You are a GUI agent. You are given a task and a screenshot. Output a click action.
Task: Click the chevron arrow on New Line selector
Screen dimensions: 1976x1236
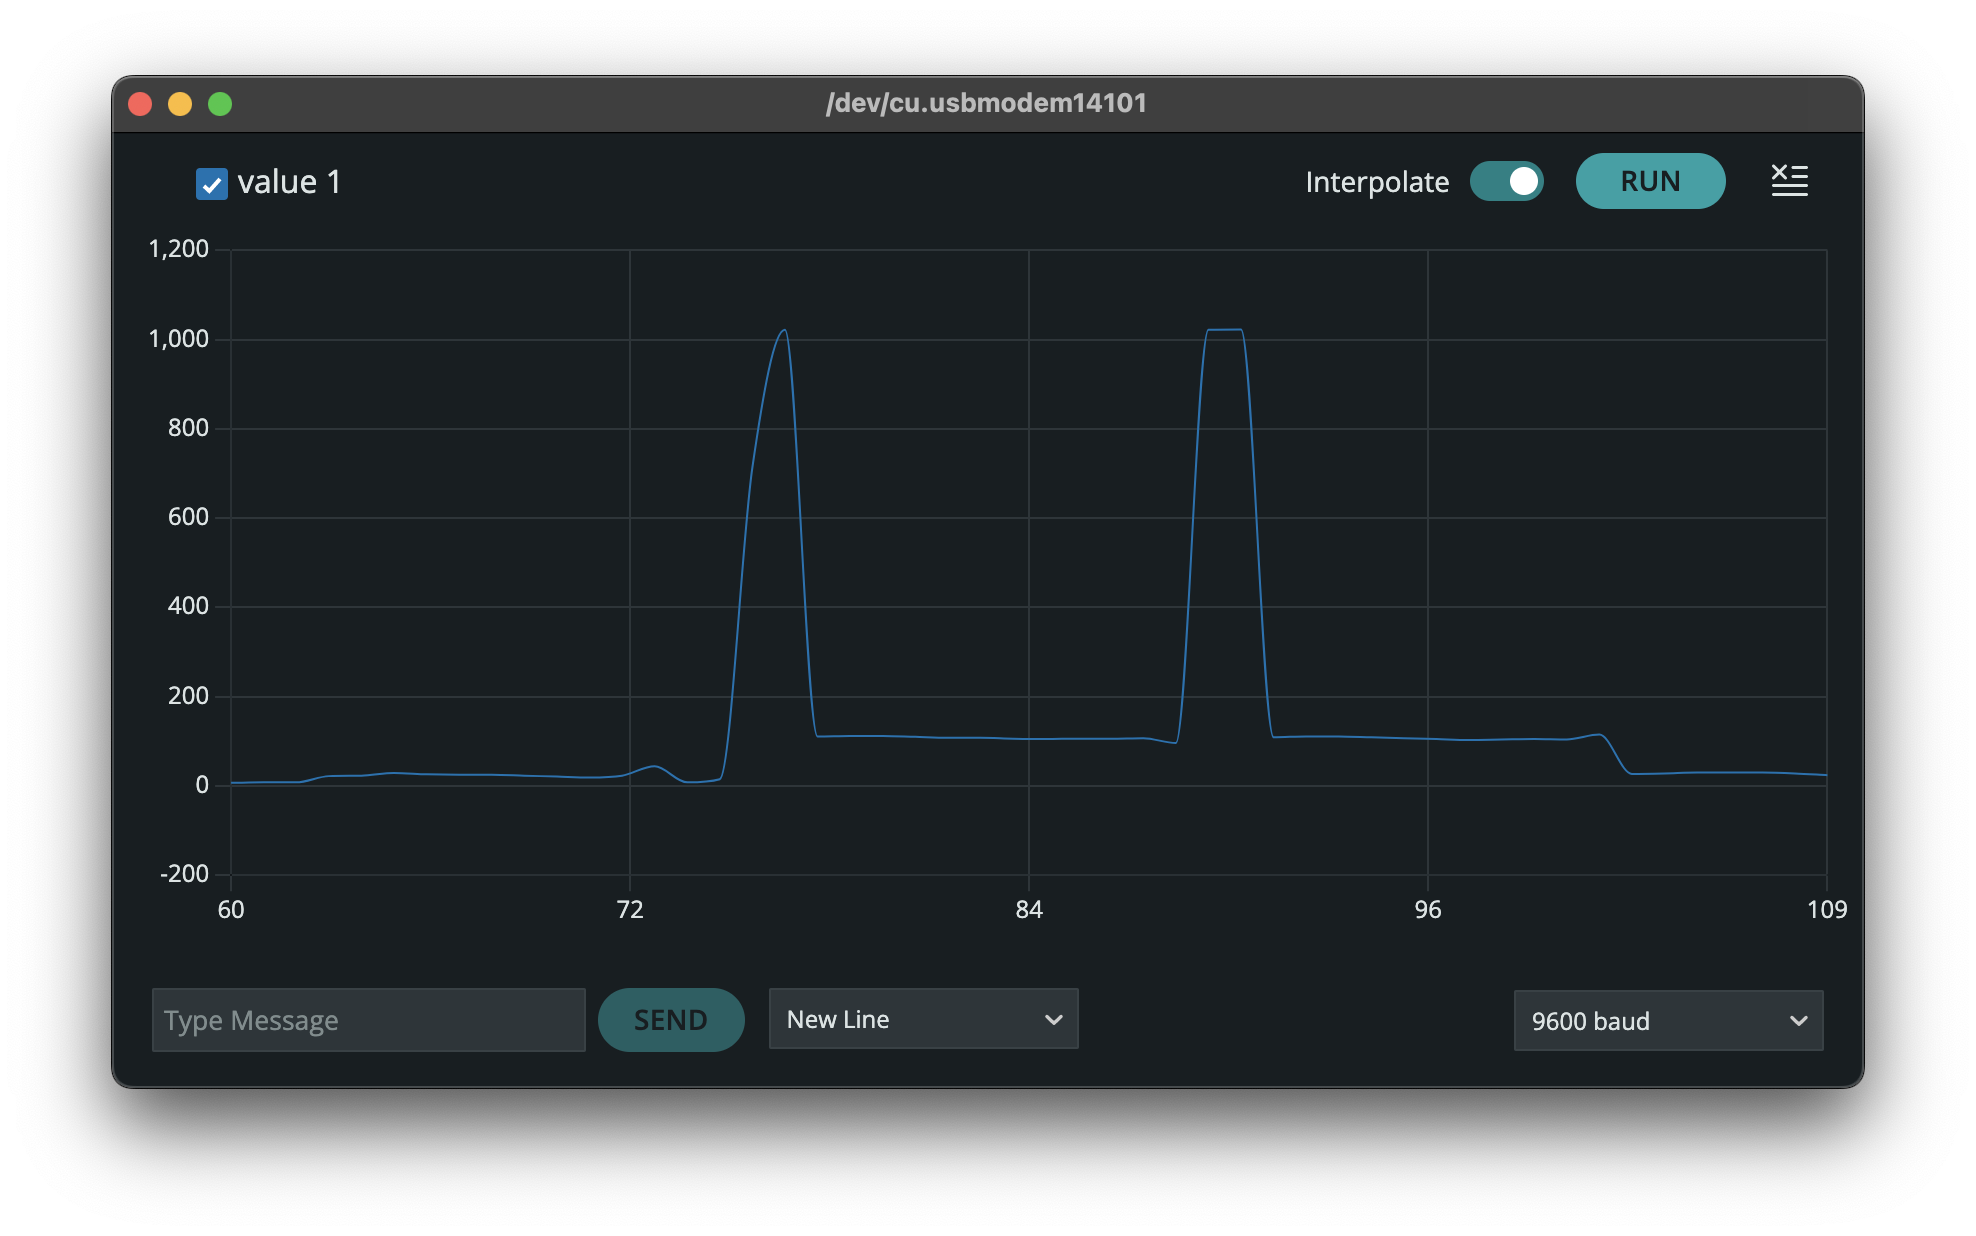tap(1053, 1019)
